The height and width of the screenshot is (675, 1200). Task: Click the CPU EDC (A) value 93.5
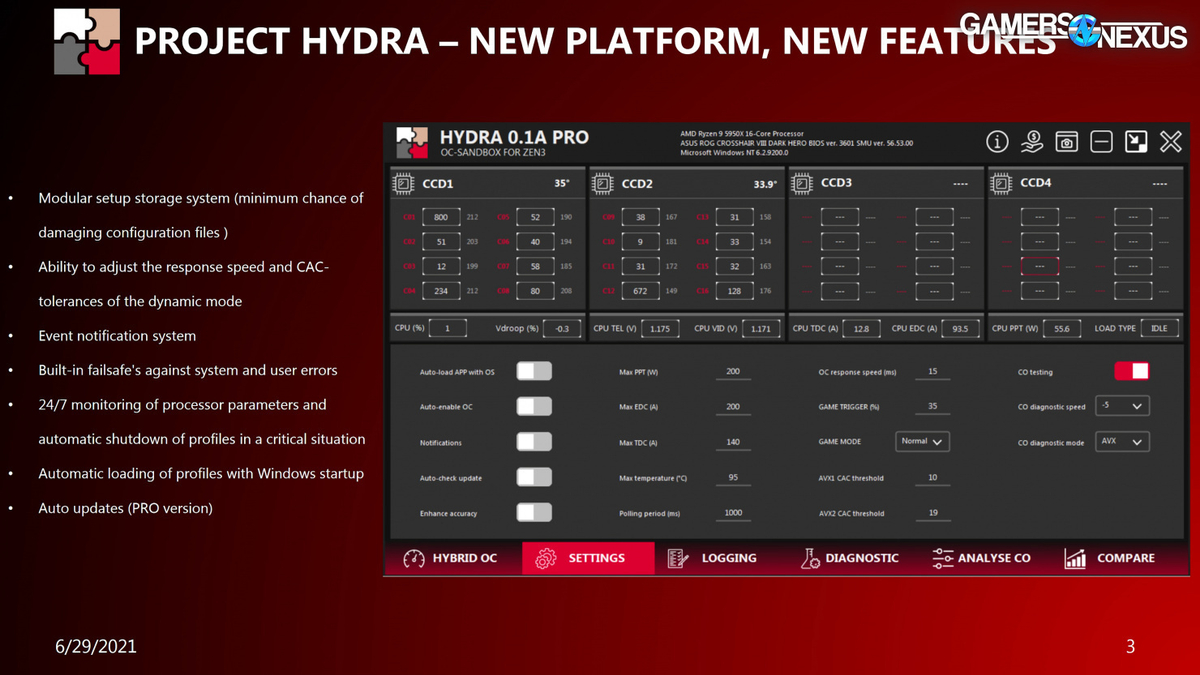[962, 328]
